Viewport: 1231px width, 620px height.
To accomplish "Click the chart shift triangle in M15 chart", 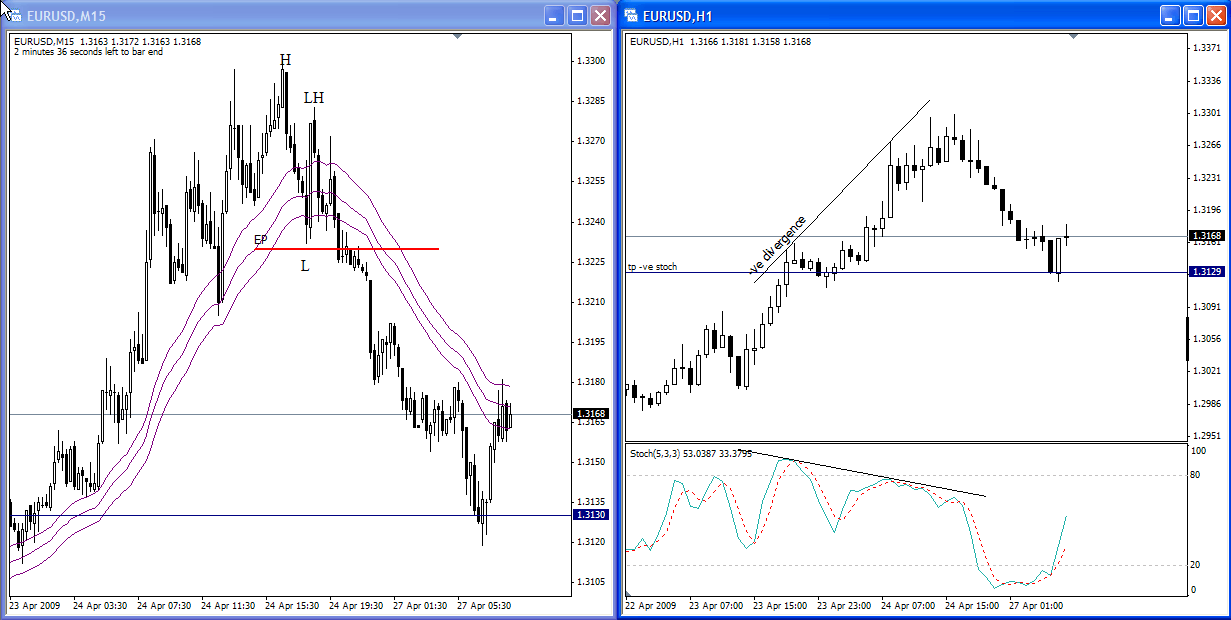I will [457, 37].
